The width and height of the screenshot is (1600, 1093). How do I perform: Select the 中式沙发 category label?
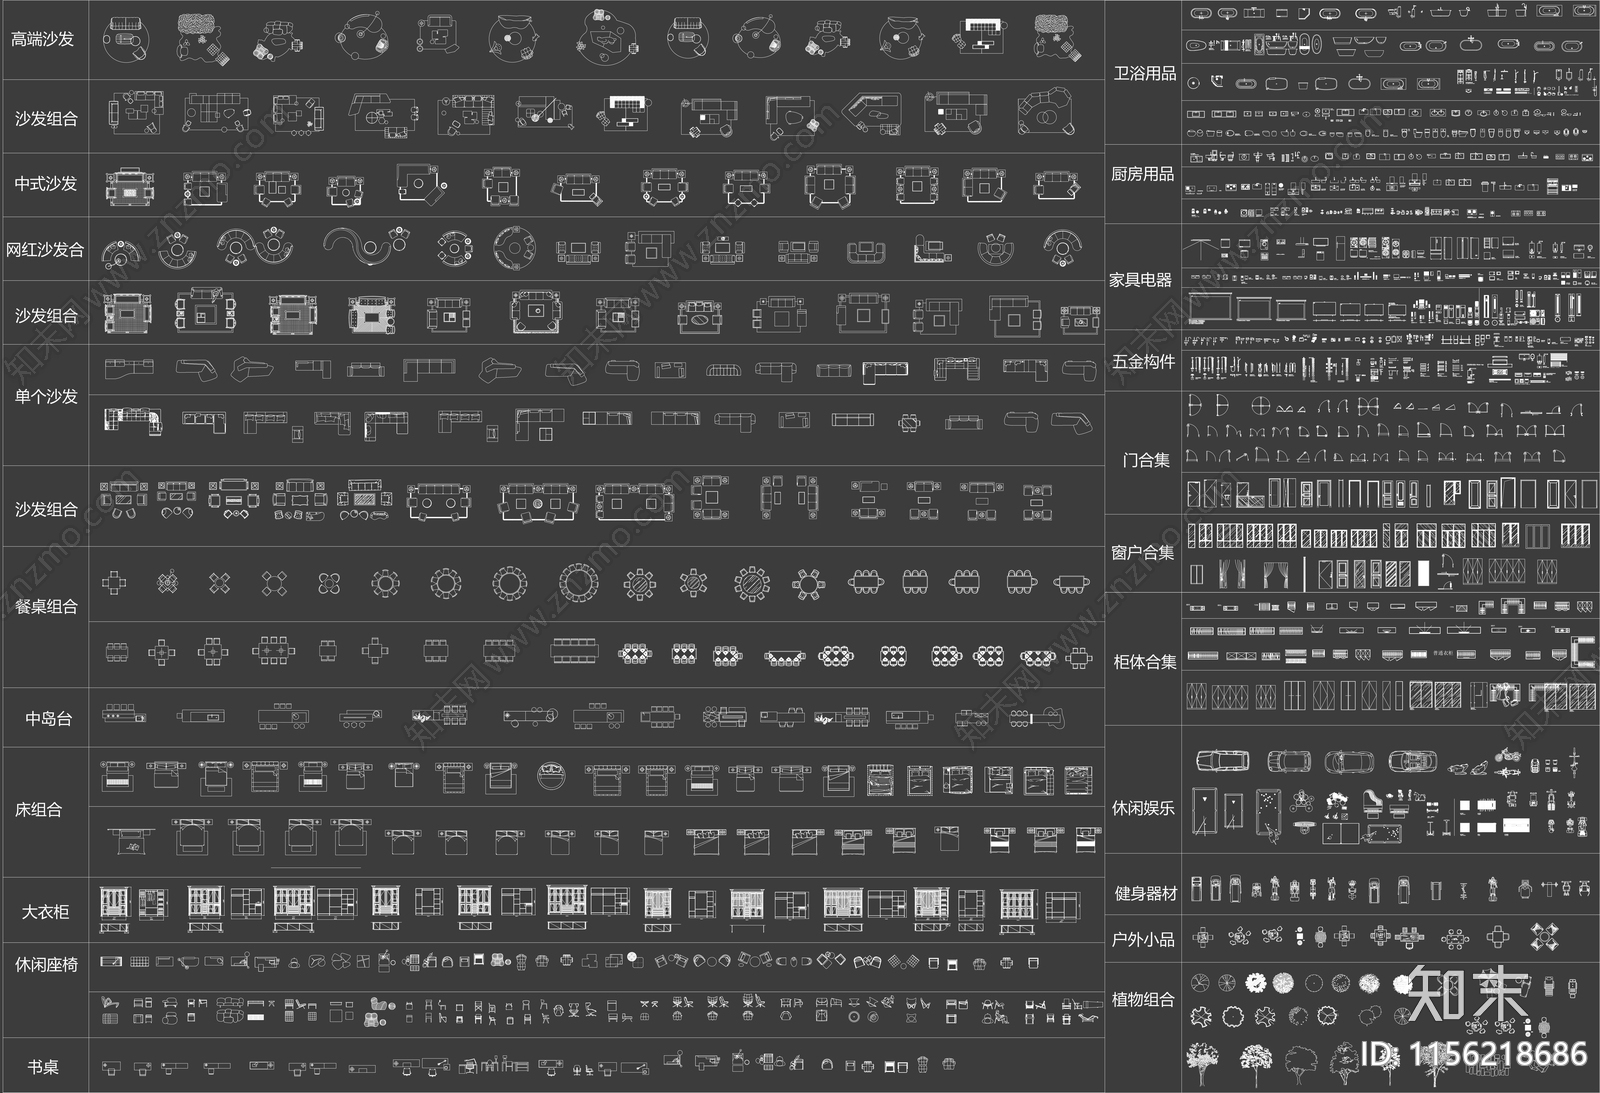tap(45, 184)
